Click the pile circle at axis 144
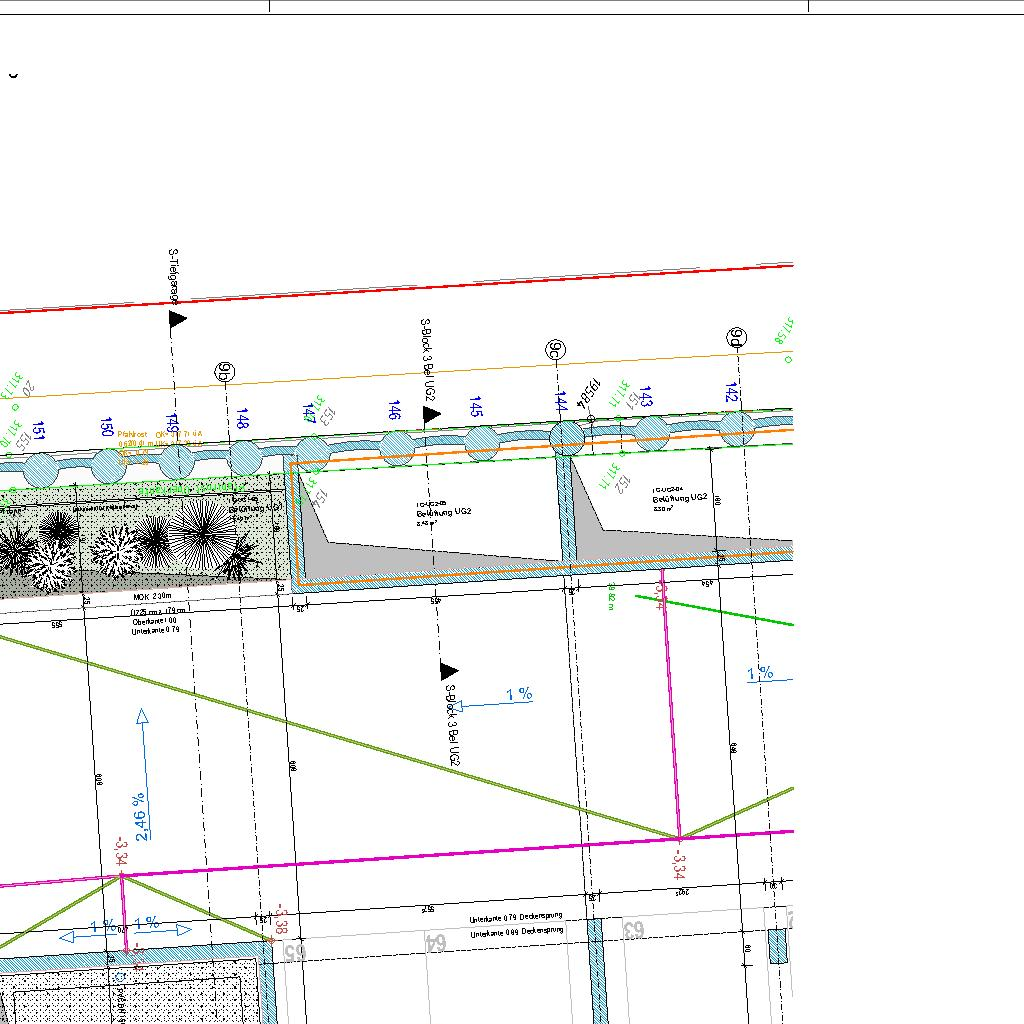 tap(566, 437)
